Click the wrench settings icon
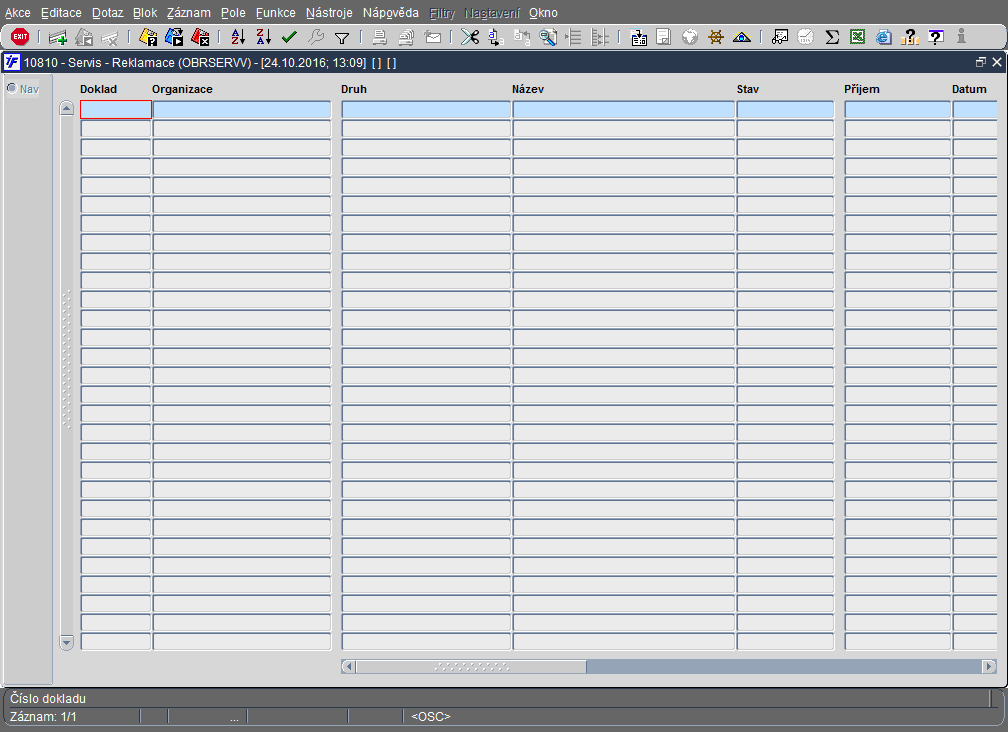Screen dimensions: 1008x732 click(316, 37)
